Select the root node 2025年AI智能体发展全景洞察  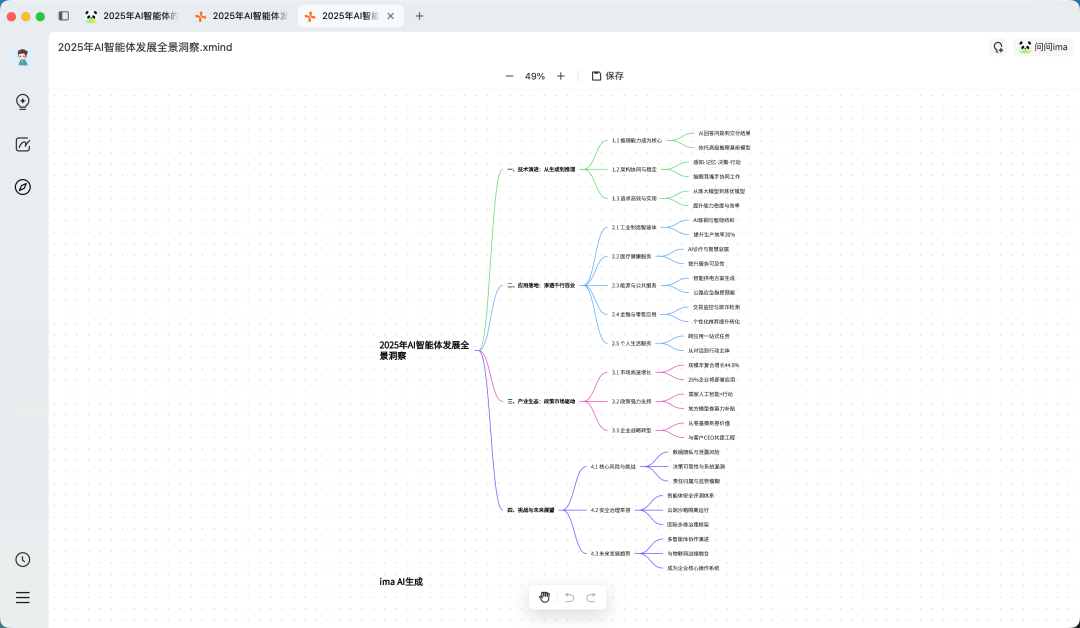pyautogui.click(x=421, y=351)
